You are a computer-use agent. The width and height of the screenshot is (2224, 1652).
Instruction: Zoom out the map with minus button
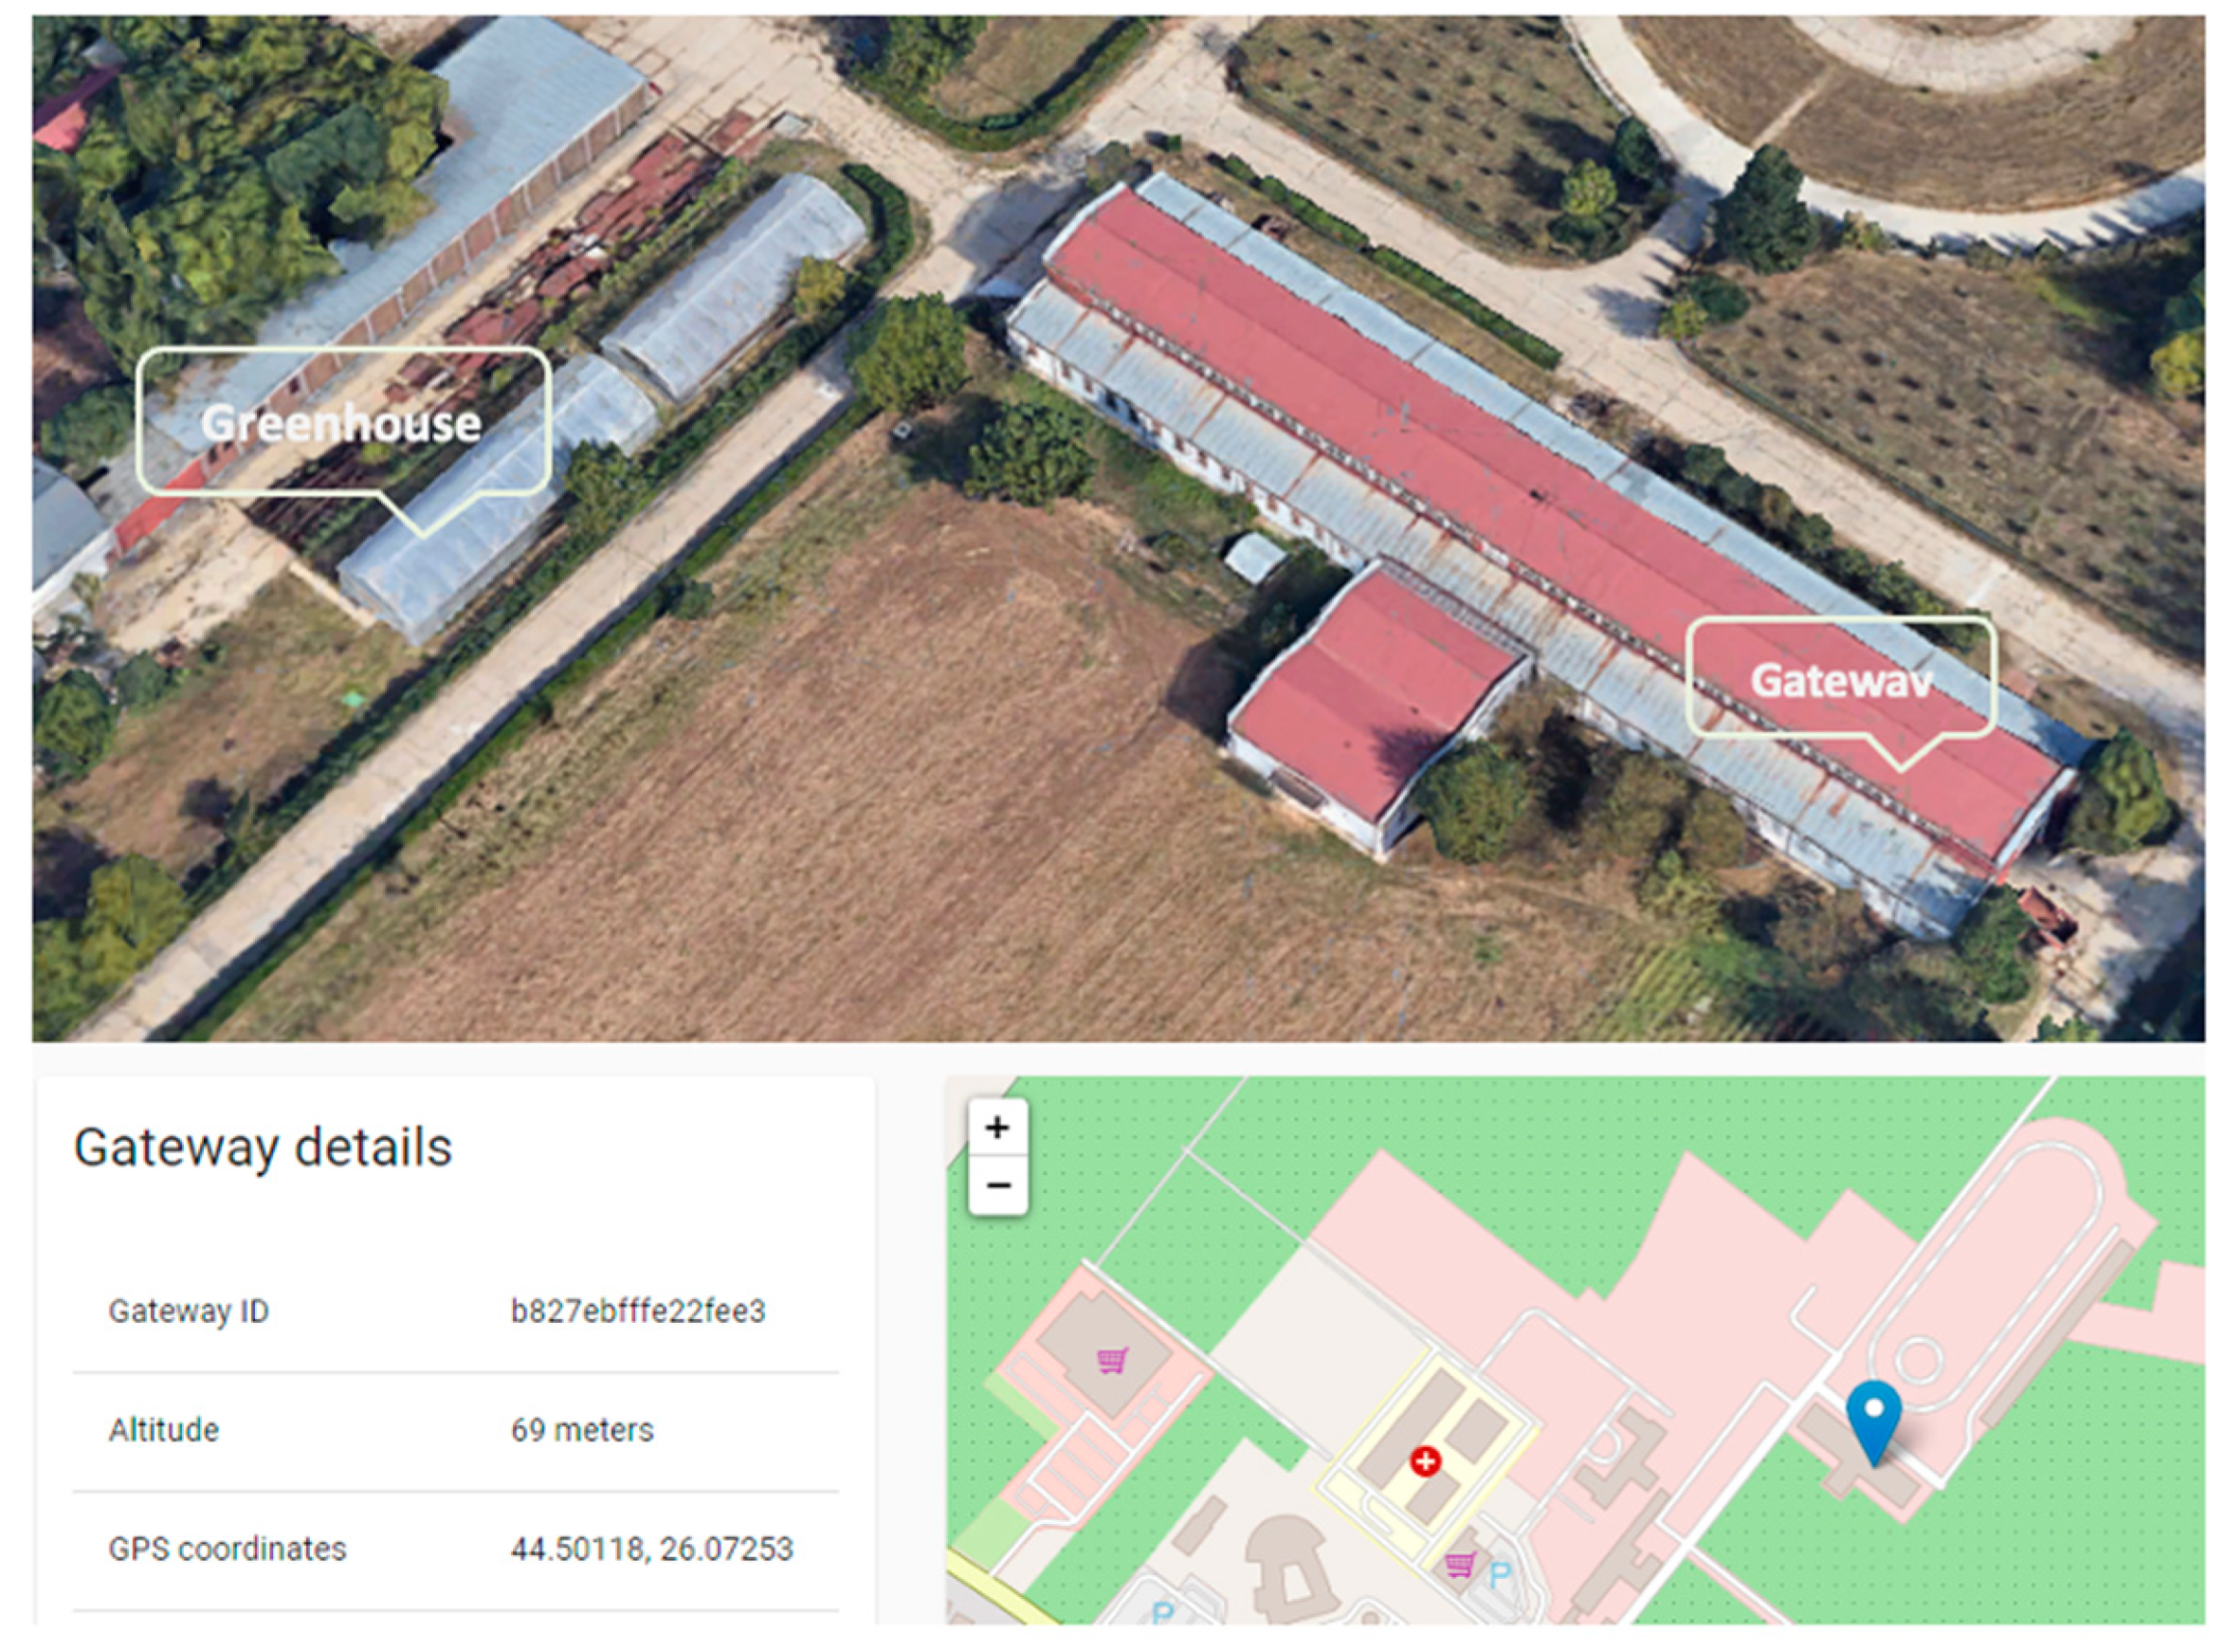pyautogui.click(x=997, y=1185)
